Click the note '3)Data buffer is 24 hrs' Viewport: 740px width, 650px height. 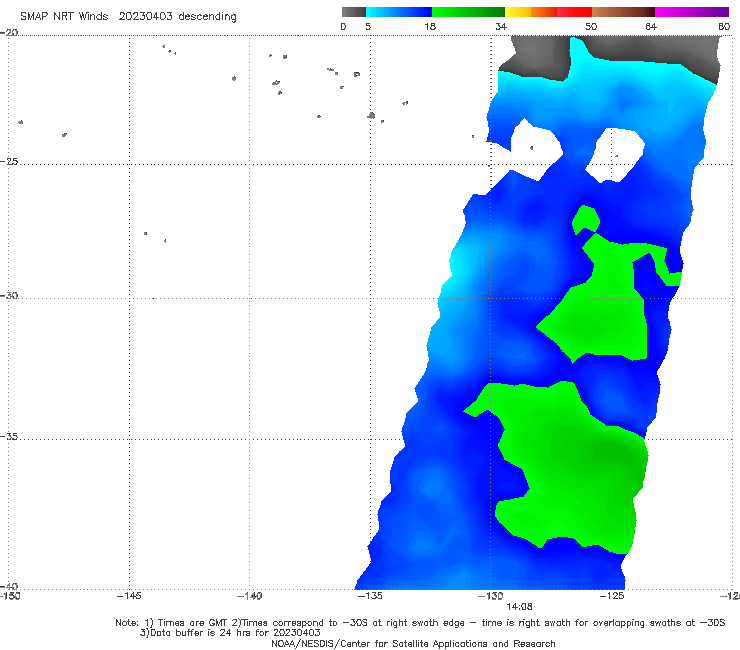230,633
